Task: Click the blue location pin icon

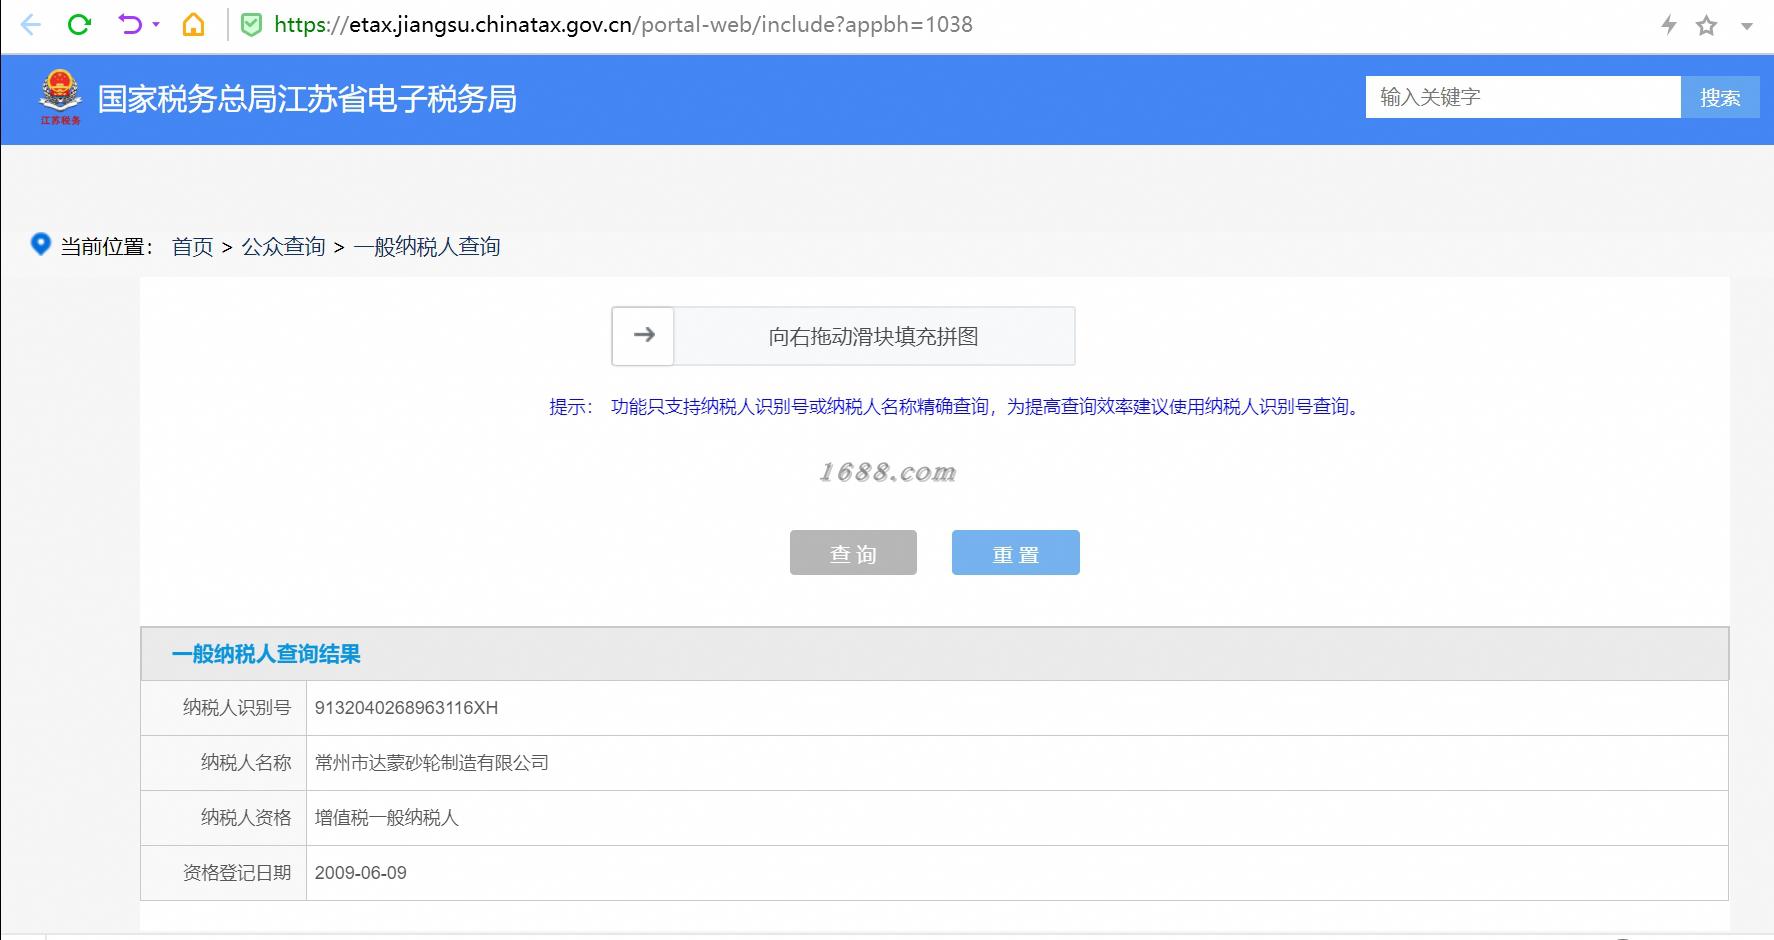Action: click(x=41, y=244)
